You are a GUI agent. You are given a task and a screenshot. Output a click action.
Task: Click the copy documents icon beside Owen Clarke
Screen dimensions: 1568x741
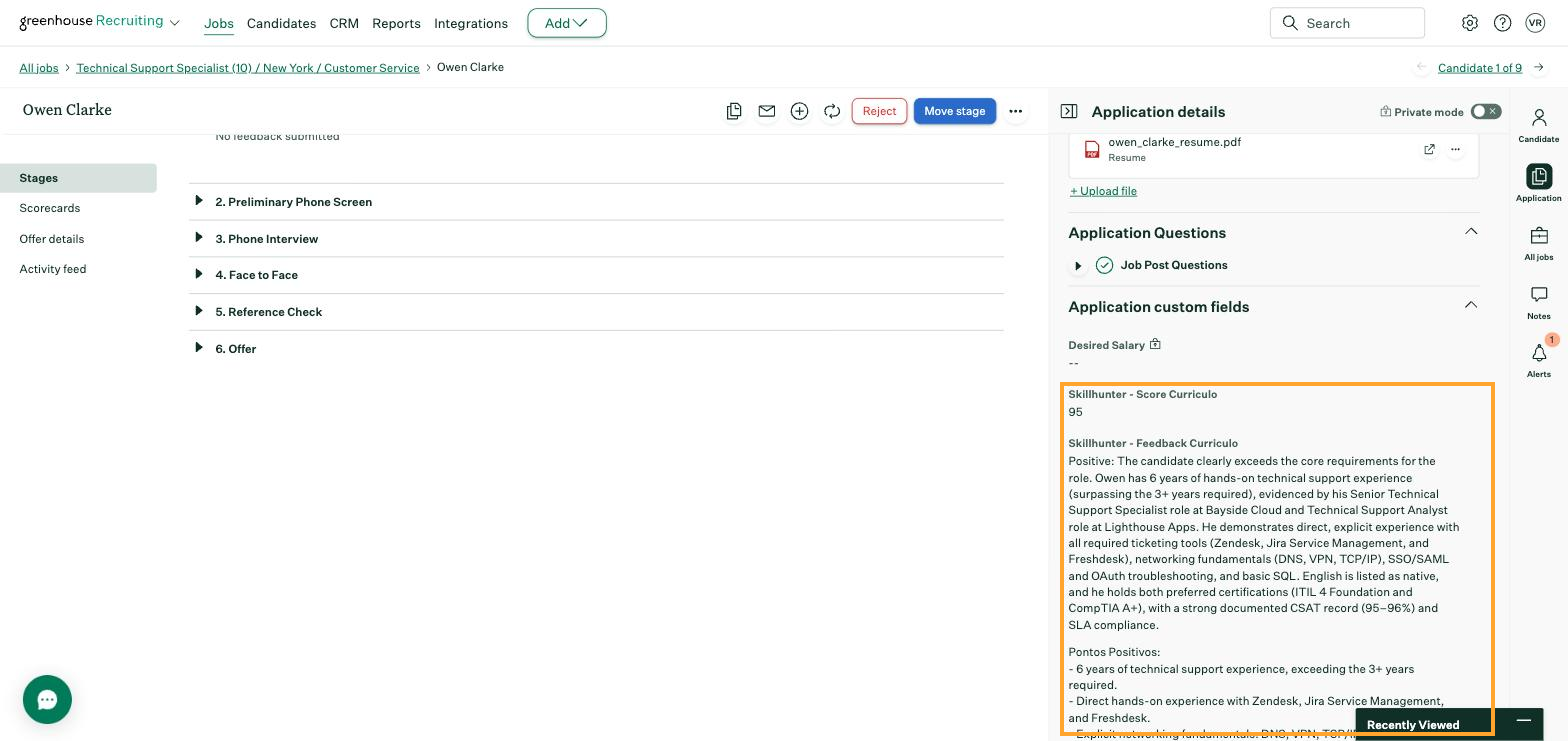tap(734, 111)
